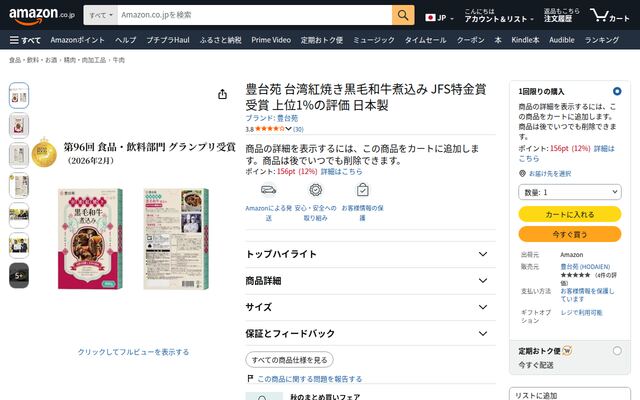Open Prime Video in nav bar
This screenshot has height=400, width=640.
[x=271, y=40]
